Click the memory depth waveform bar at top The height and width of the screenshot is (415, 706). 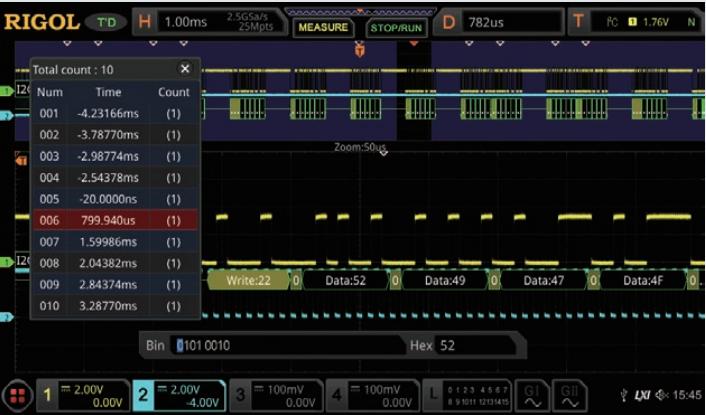[360, 12]
